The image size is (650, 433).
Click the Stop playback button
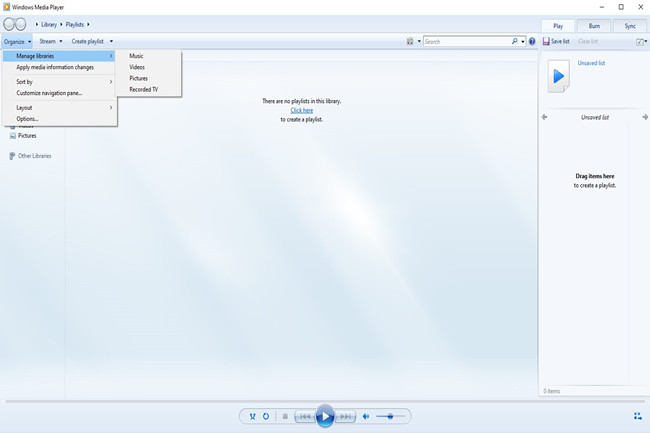(x=285, y=416)
